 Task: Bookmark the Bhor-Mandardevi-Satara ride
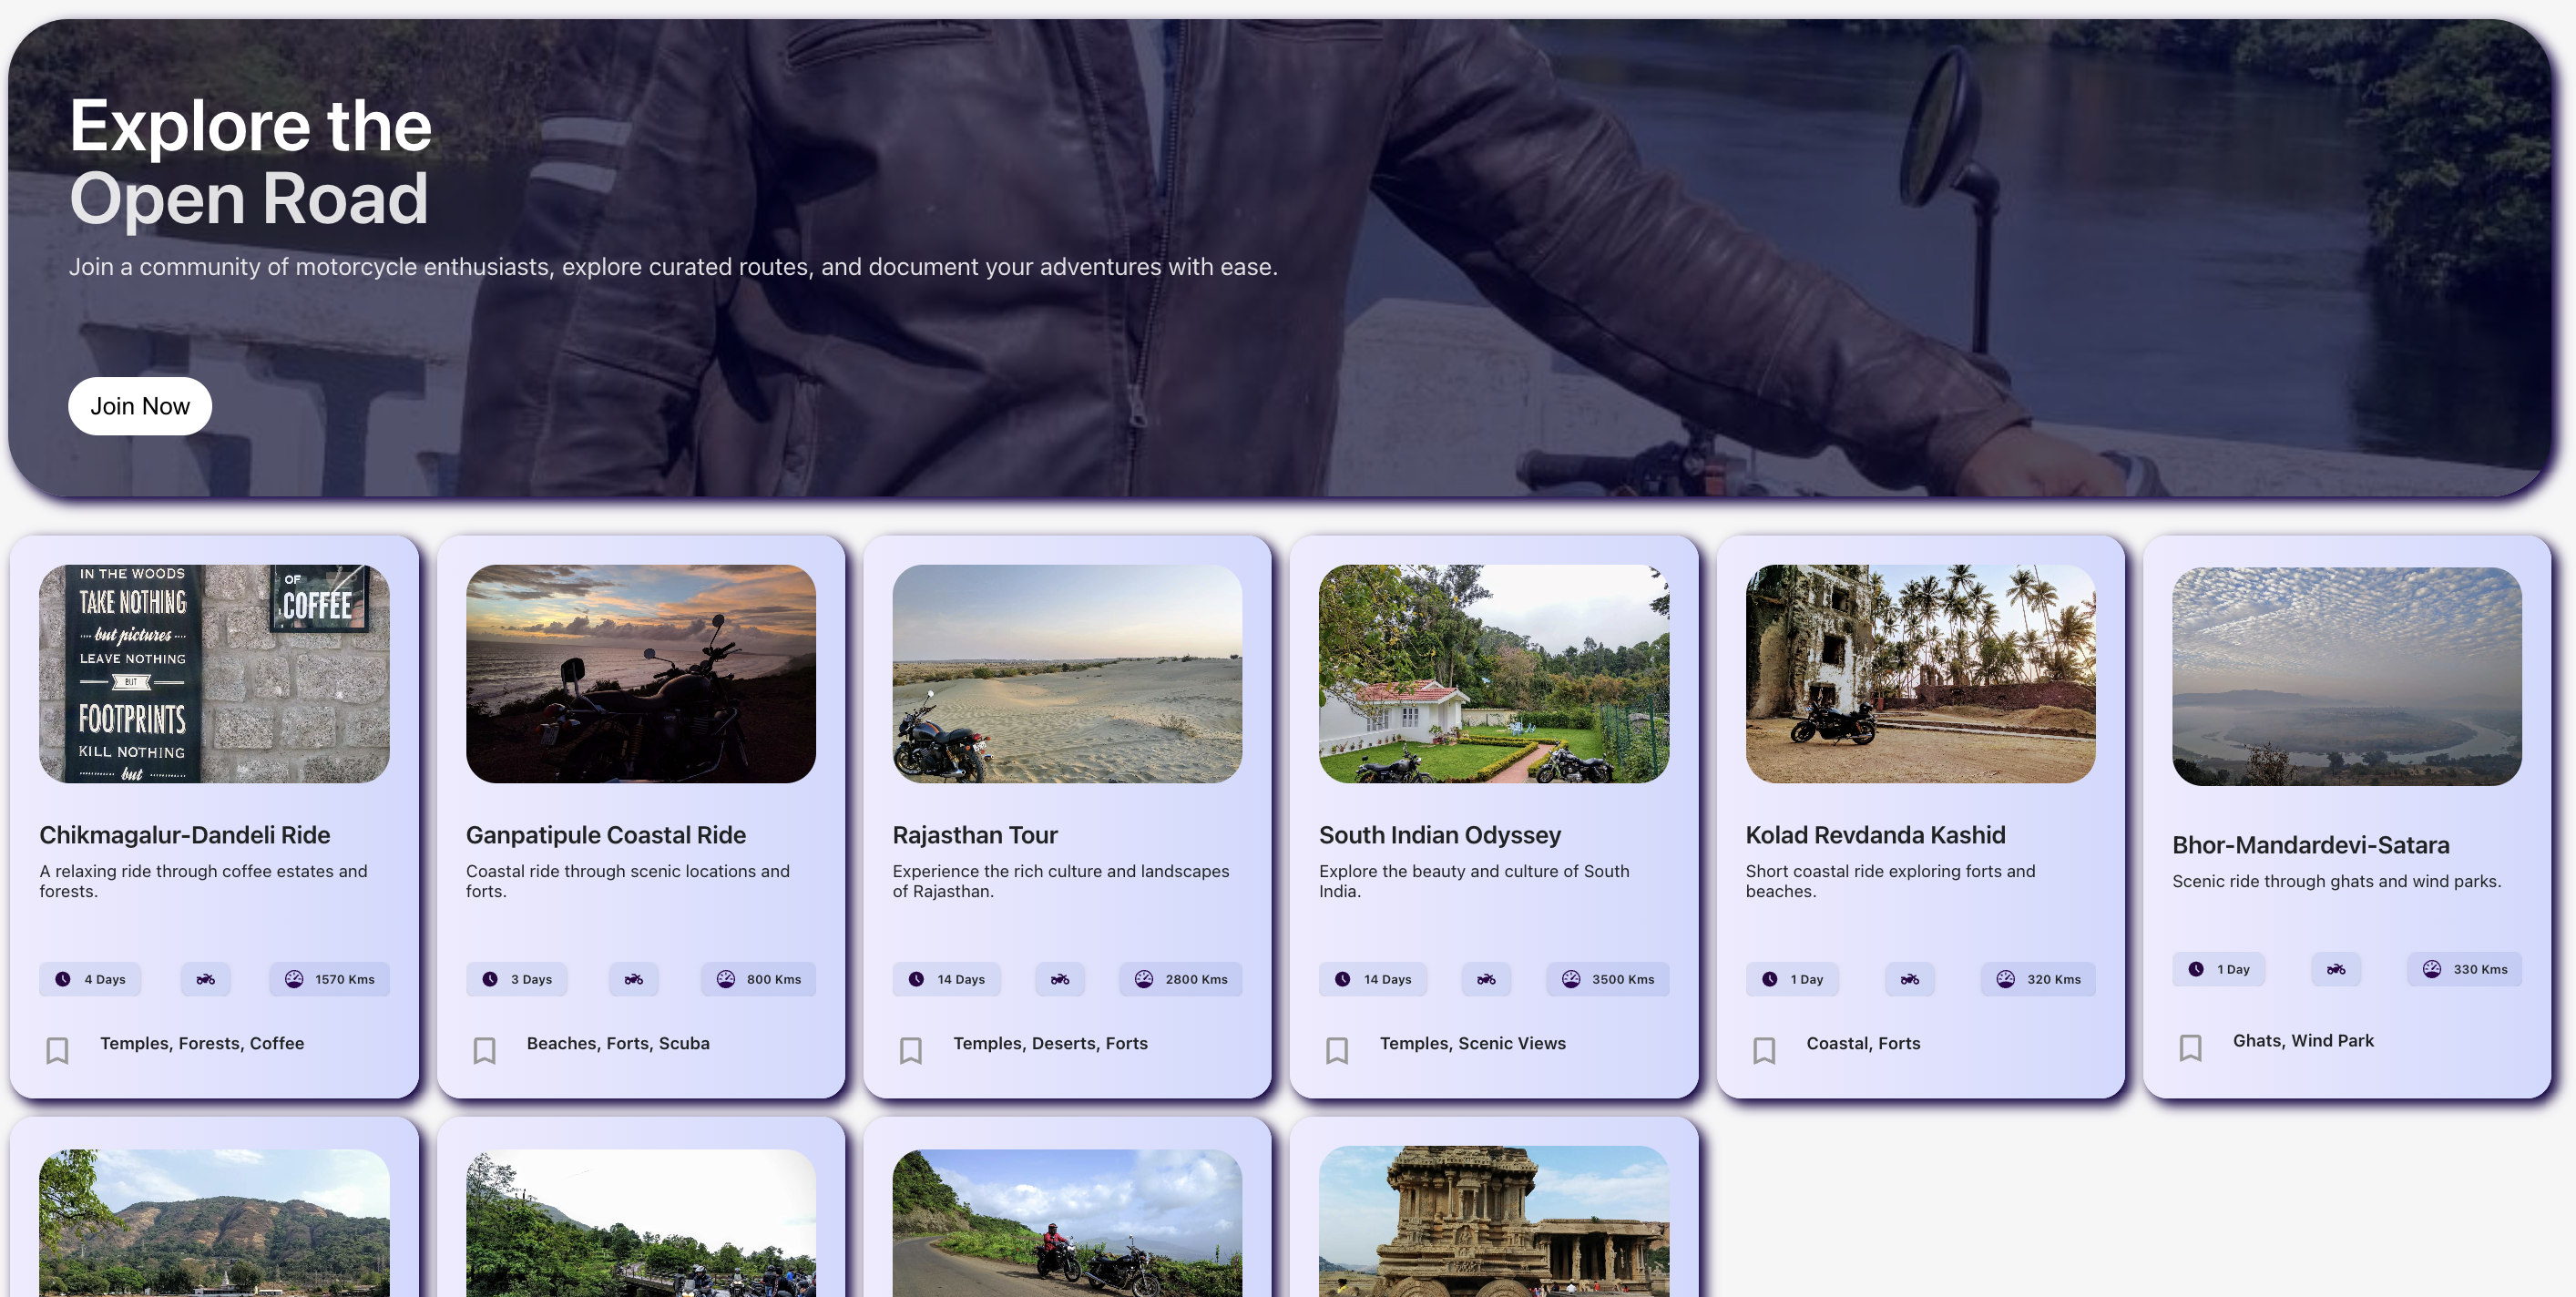click(2191, 1047)
